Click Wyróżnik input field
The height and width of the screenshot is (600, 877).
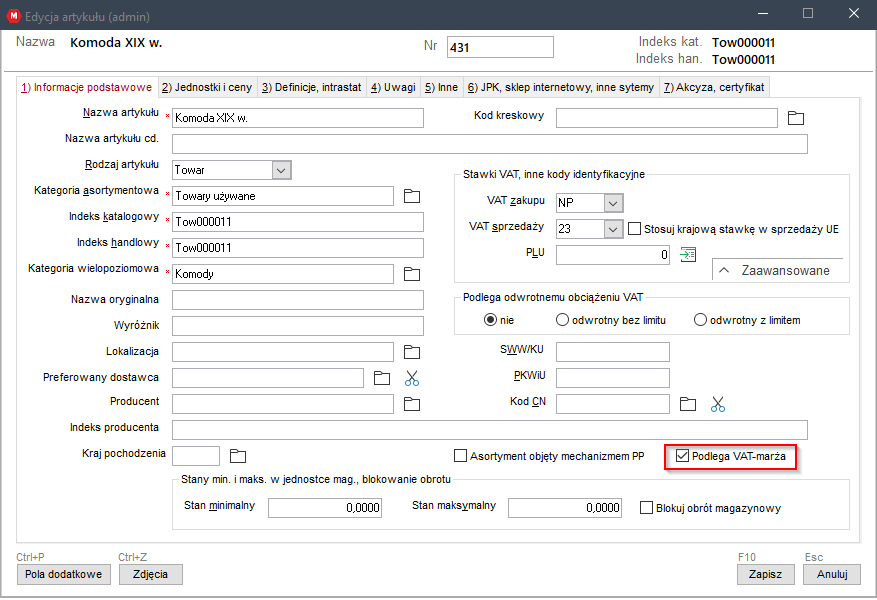(x=298, y=325)
